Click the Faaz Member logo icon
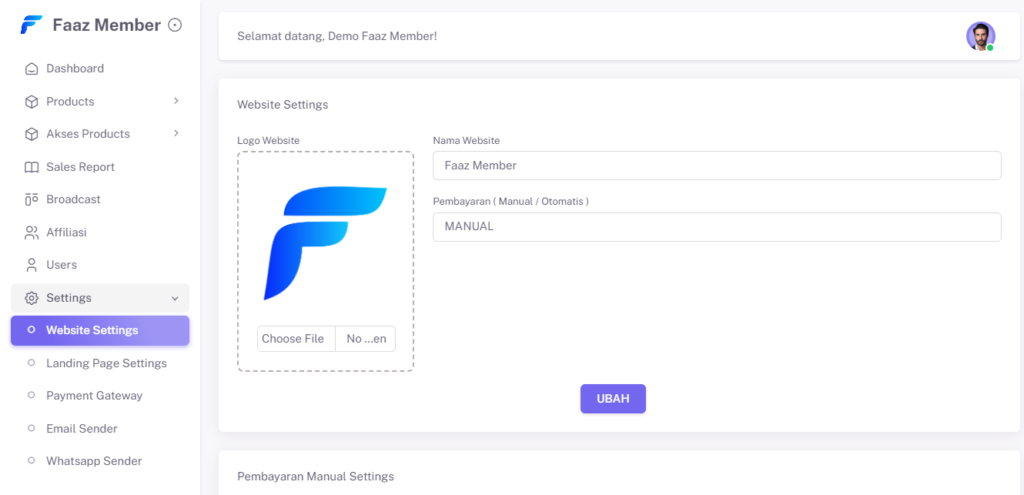This screenshot has width=1024, height=495. coord(31,25)
